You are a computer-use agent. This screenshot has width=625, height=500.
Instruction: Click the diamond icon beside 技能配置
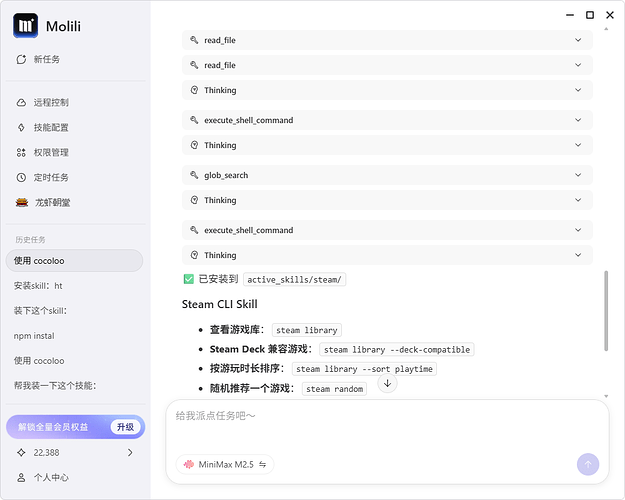21,128
